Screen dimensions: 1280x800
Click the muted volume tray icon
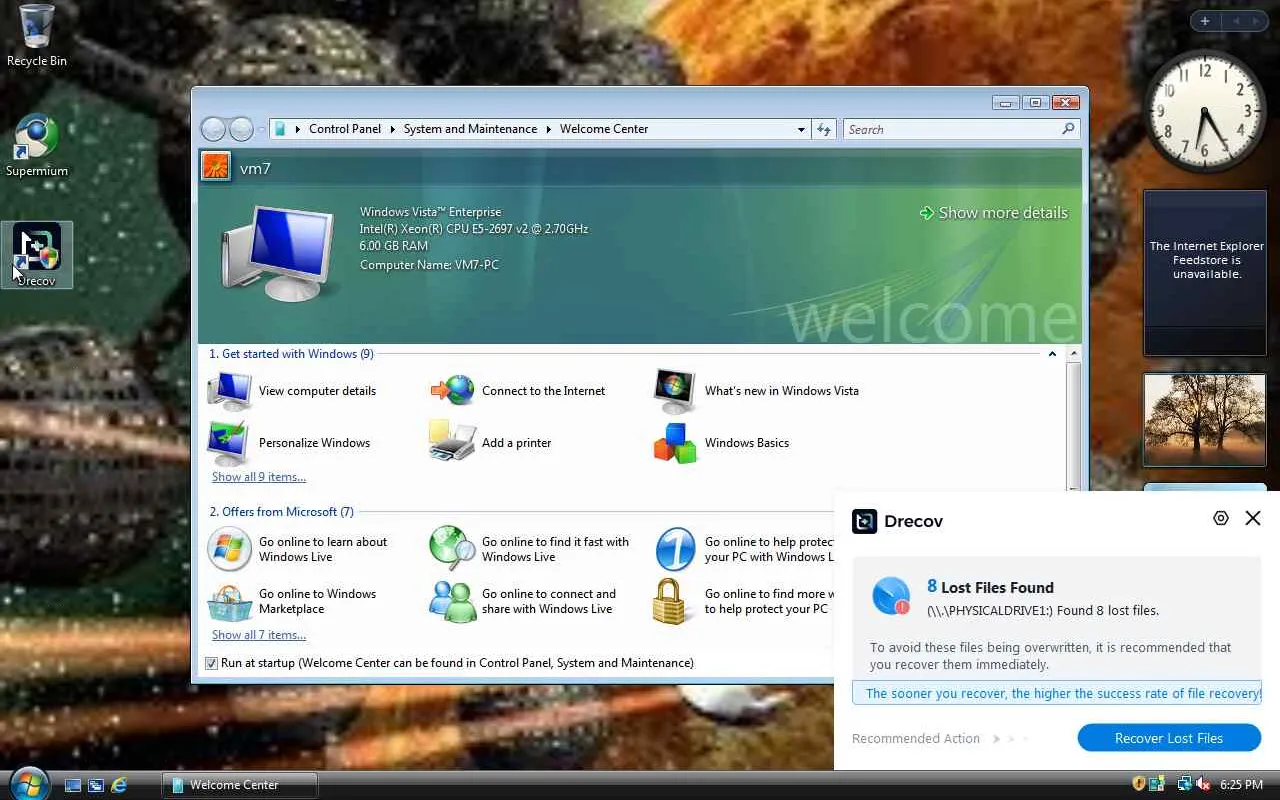click(x=1203, y=784)
